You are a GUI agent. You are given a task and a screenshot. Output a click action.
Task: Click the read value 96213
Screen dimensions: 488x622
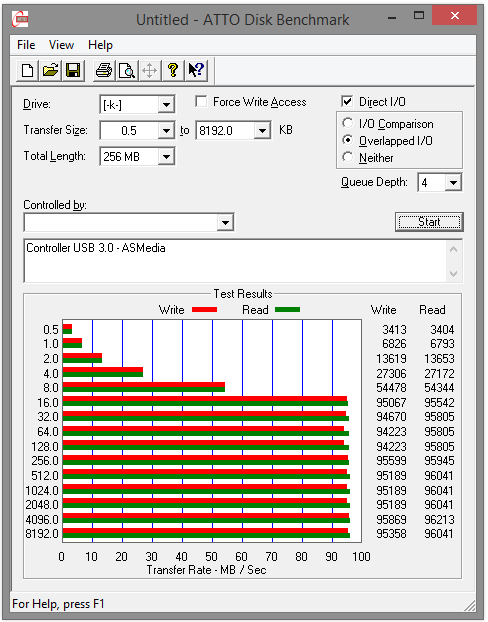pos(439,519)
